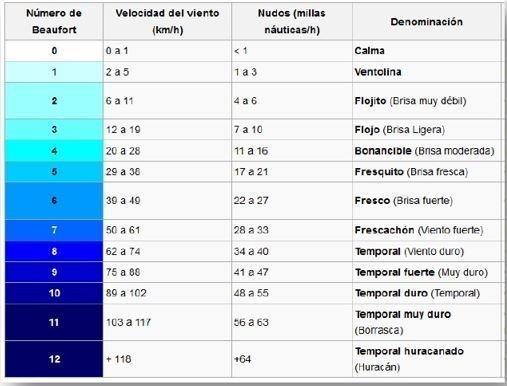Click wind speed '20 a 28'
This screenshot has width=507, height=386.
[x=123, y=151]
